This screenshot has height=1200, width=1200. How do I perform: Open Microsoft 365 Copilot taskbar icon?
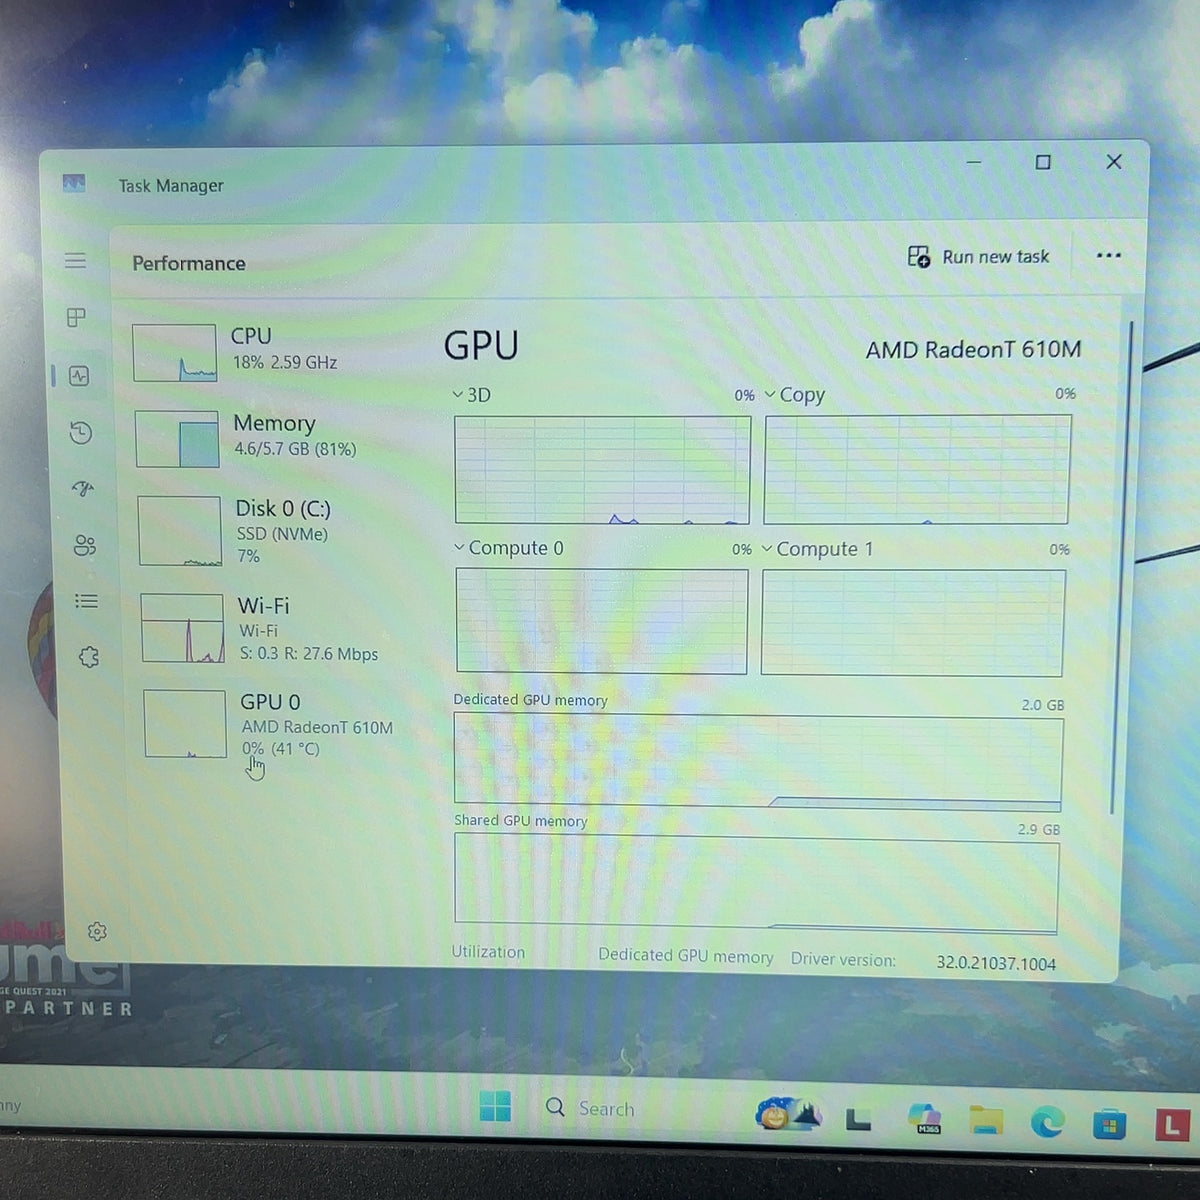925,1117
